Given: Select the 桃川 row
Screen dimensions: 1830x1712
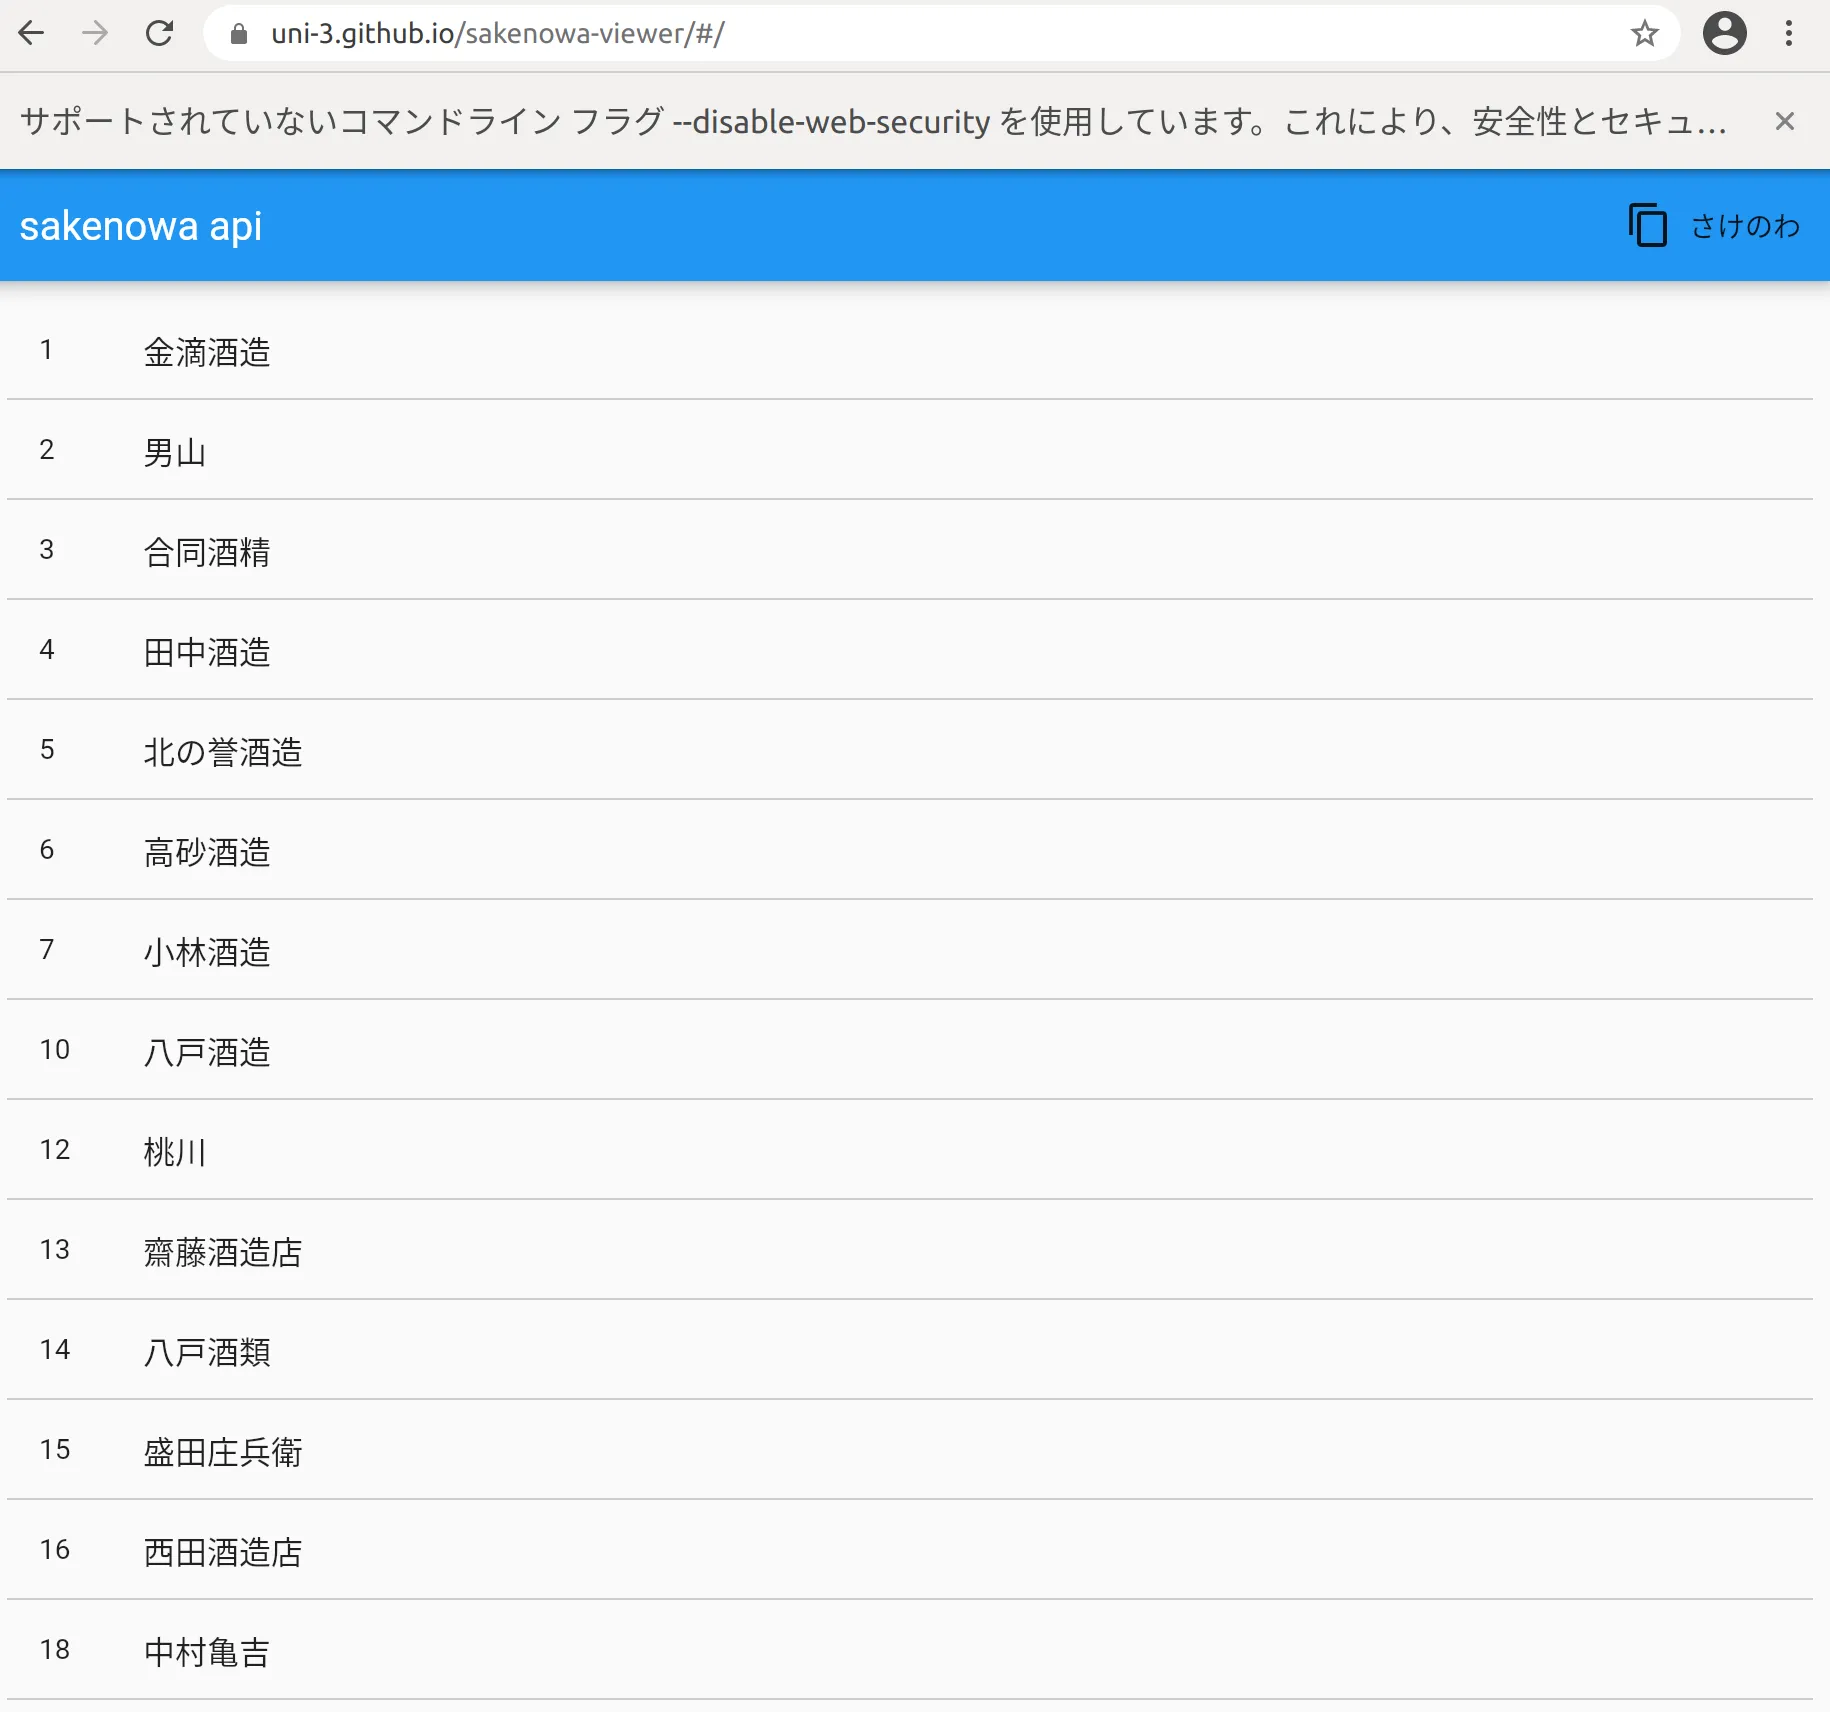Looking at the screenshot, I should pyautogui.click(x=910, y=1150).
